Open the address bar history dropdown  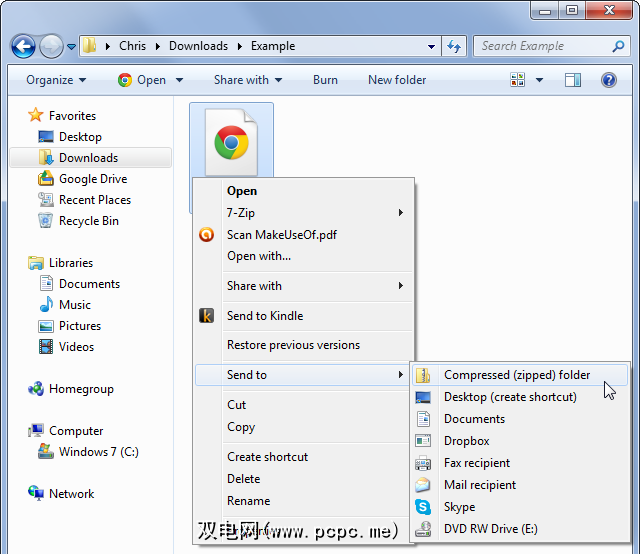point(431,47)
